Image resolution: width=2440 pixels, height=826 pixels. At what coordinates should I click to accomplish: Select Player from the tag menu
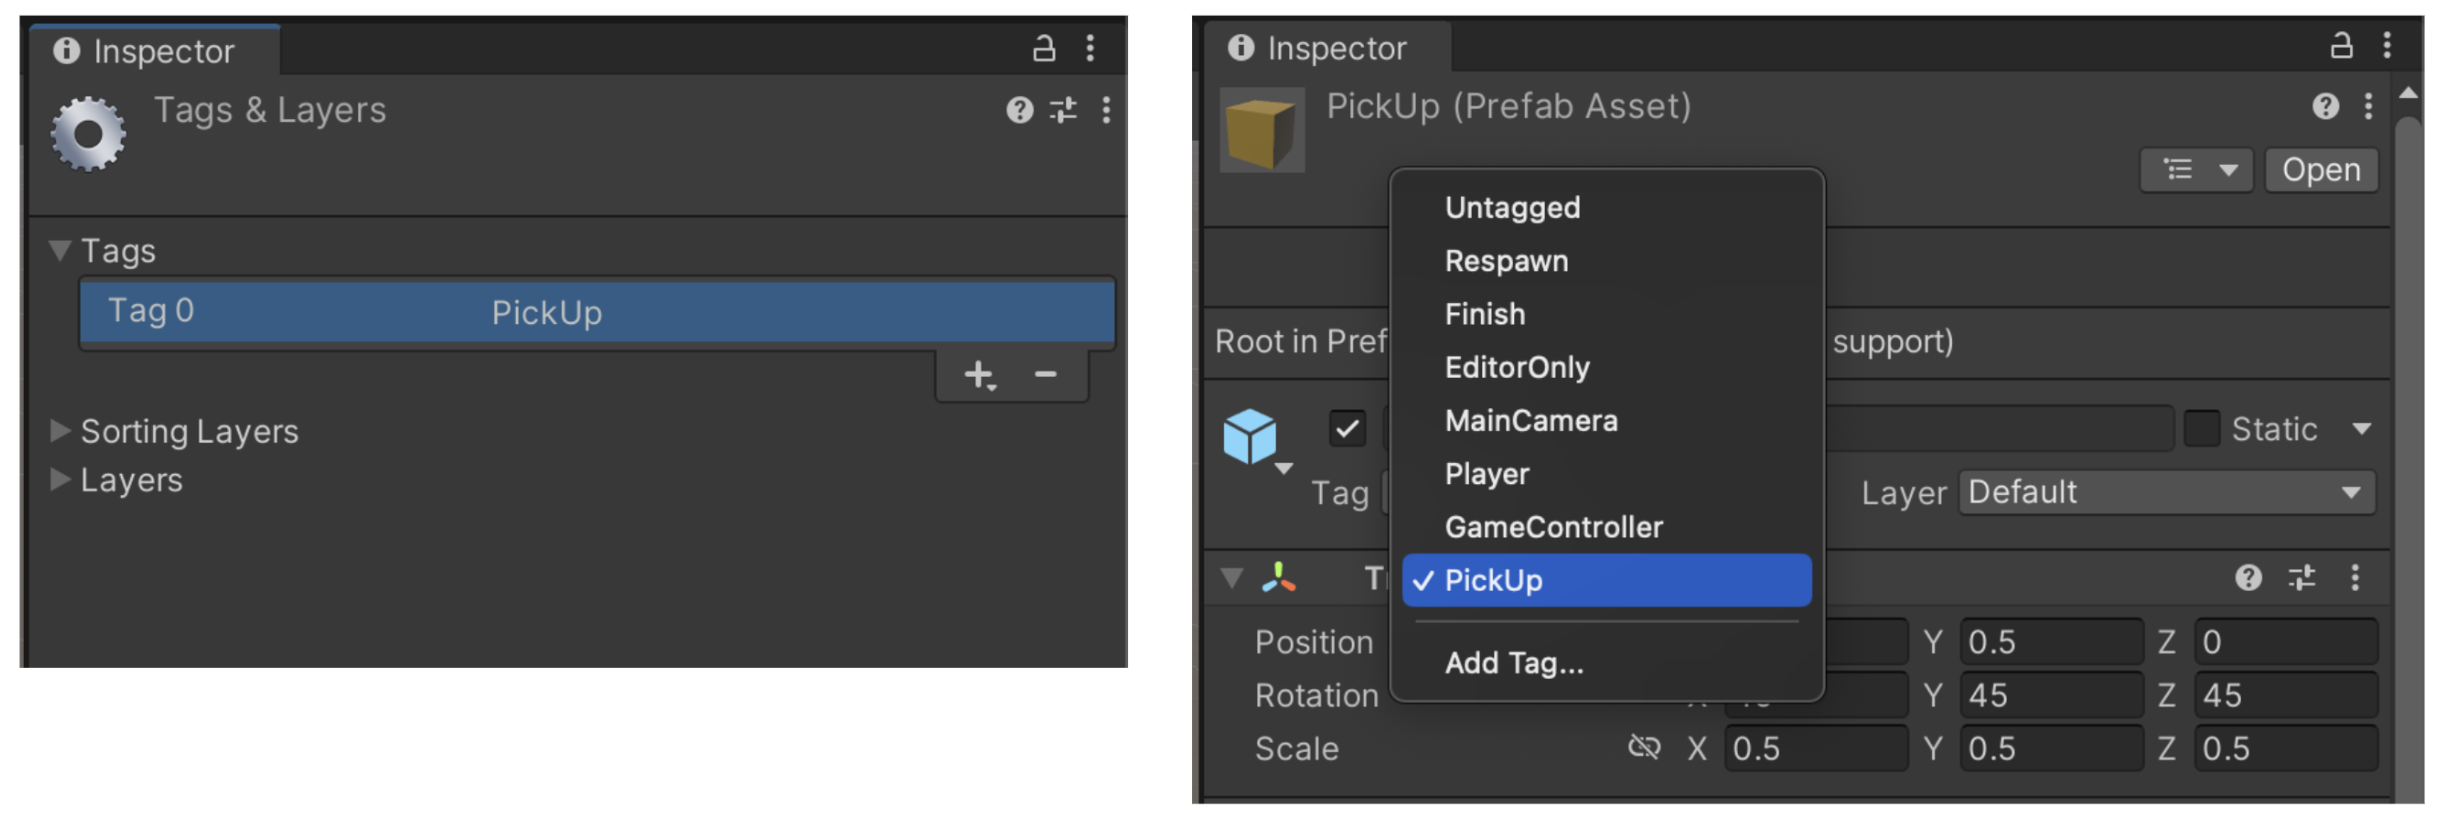click(x=1487, y=474)
